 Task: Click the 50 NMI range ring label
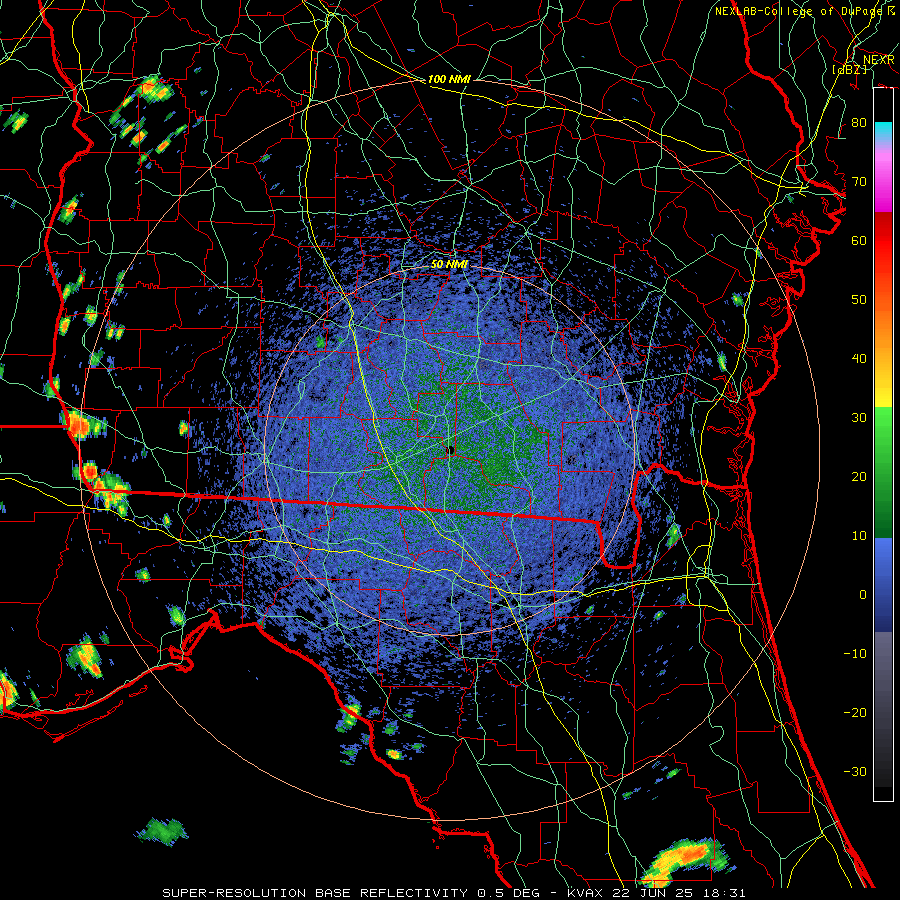[449, 264]
